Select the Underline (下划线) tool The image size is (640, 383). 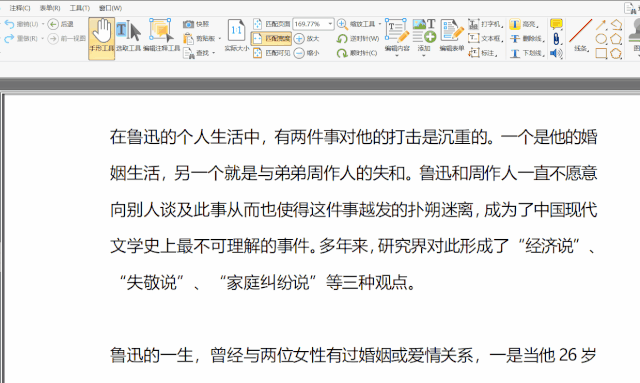pyautogui.click(x=527, y=53)
